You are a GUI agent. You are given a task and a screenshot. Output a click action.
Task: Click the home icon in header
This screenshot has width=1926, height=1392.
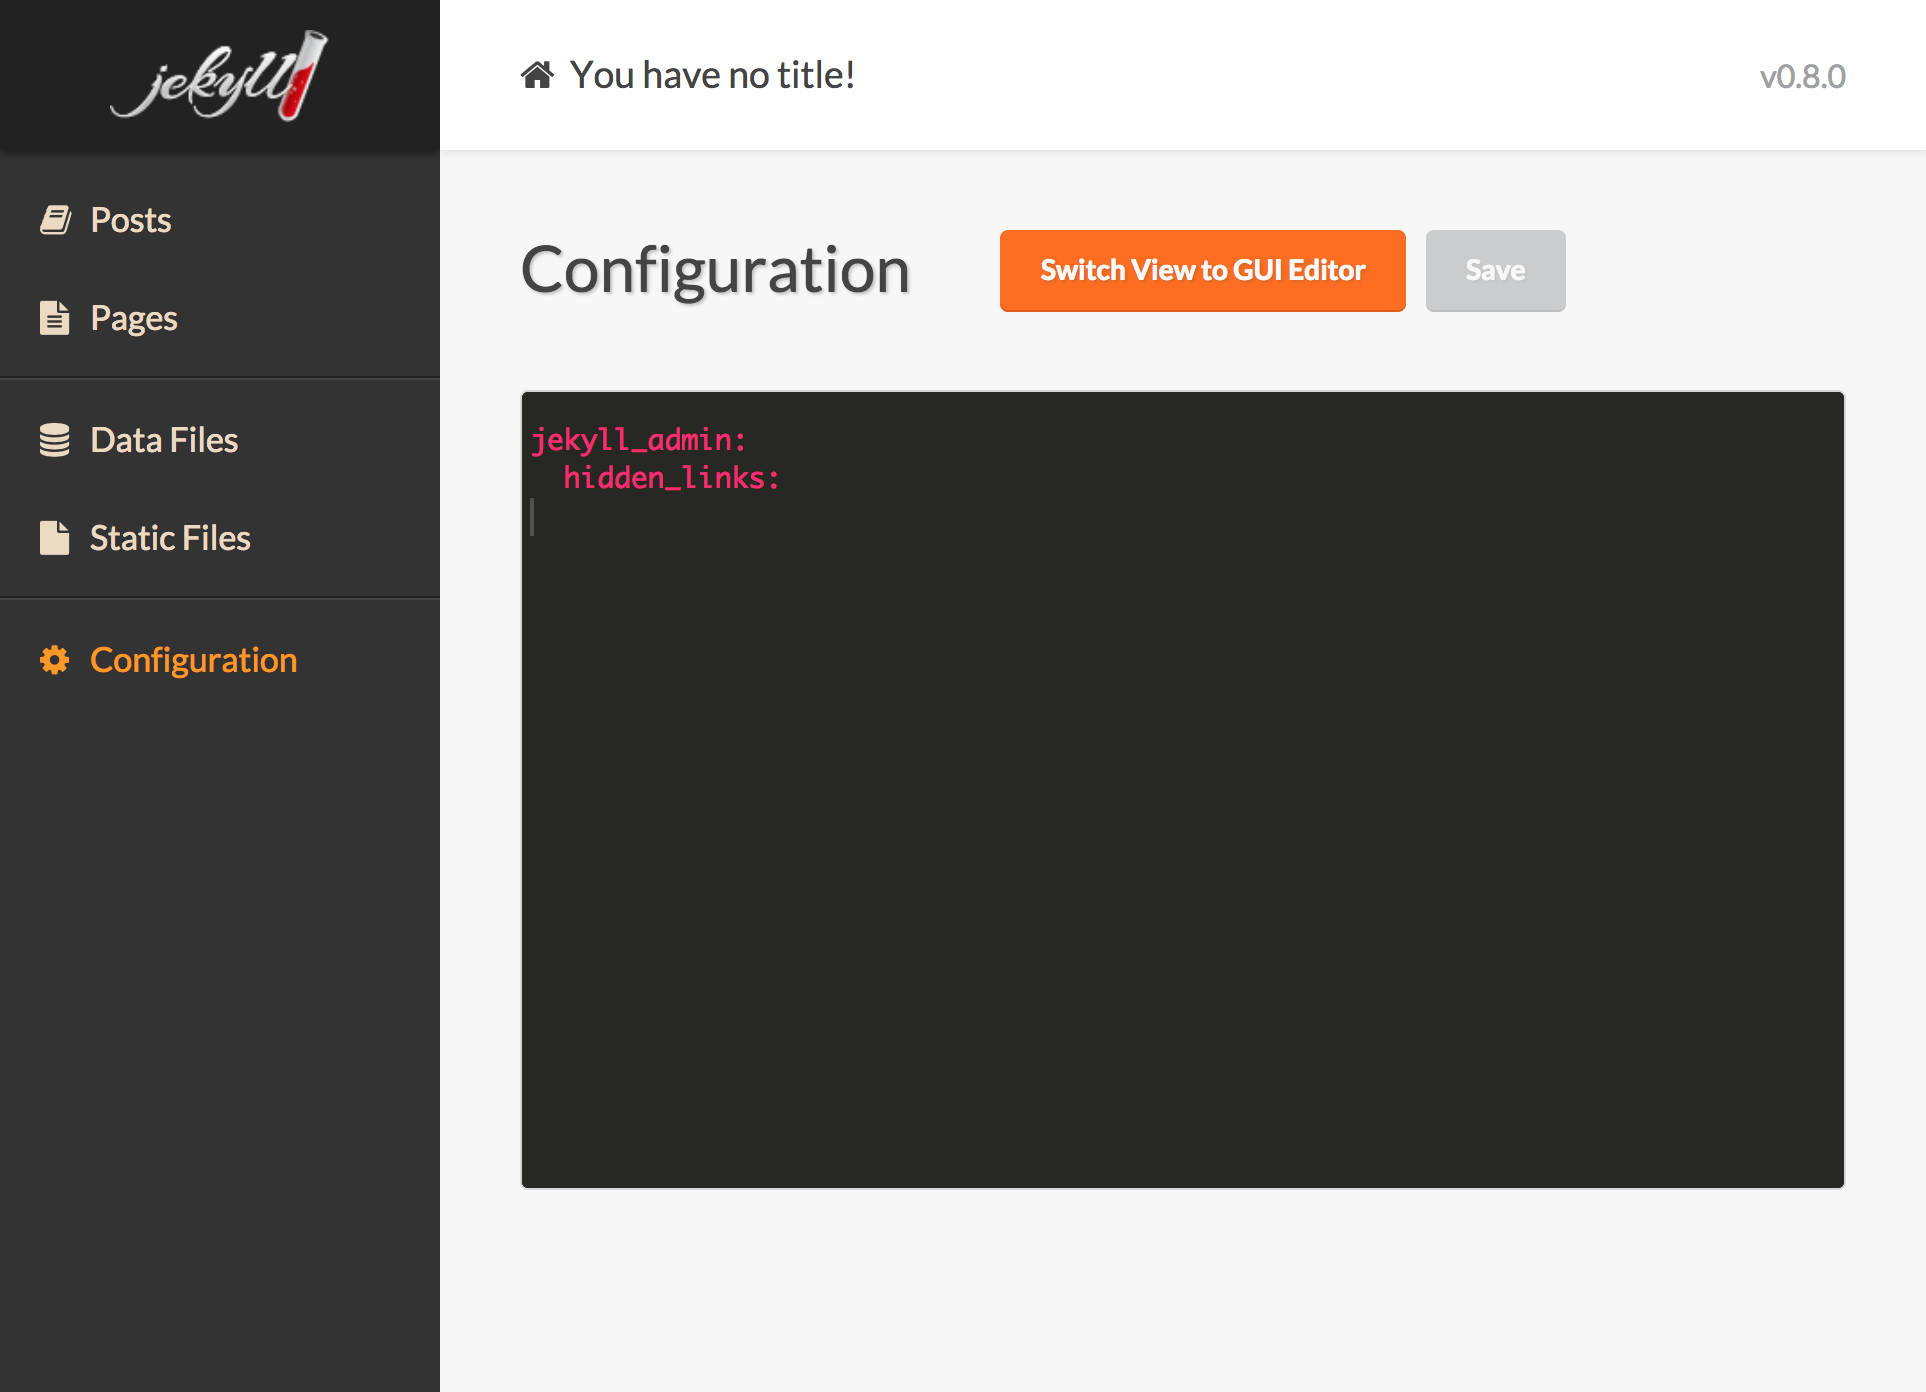tap(537, 75)
